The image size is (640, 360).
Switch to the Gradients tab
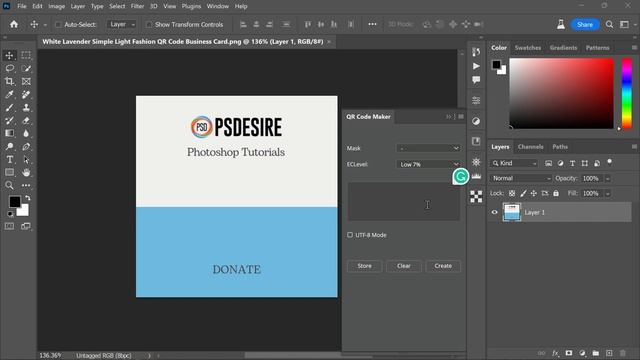tap(563, 48)
